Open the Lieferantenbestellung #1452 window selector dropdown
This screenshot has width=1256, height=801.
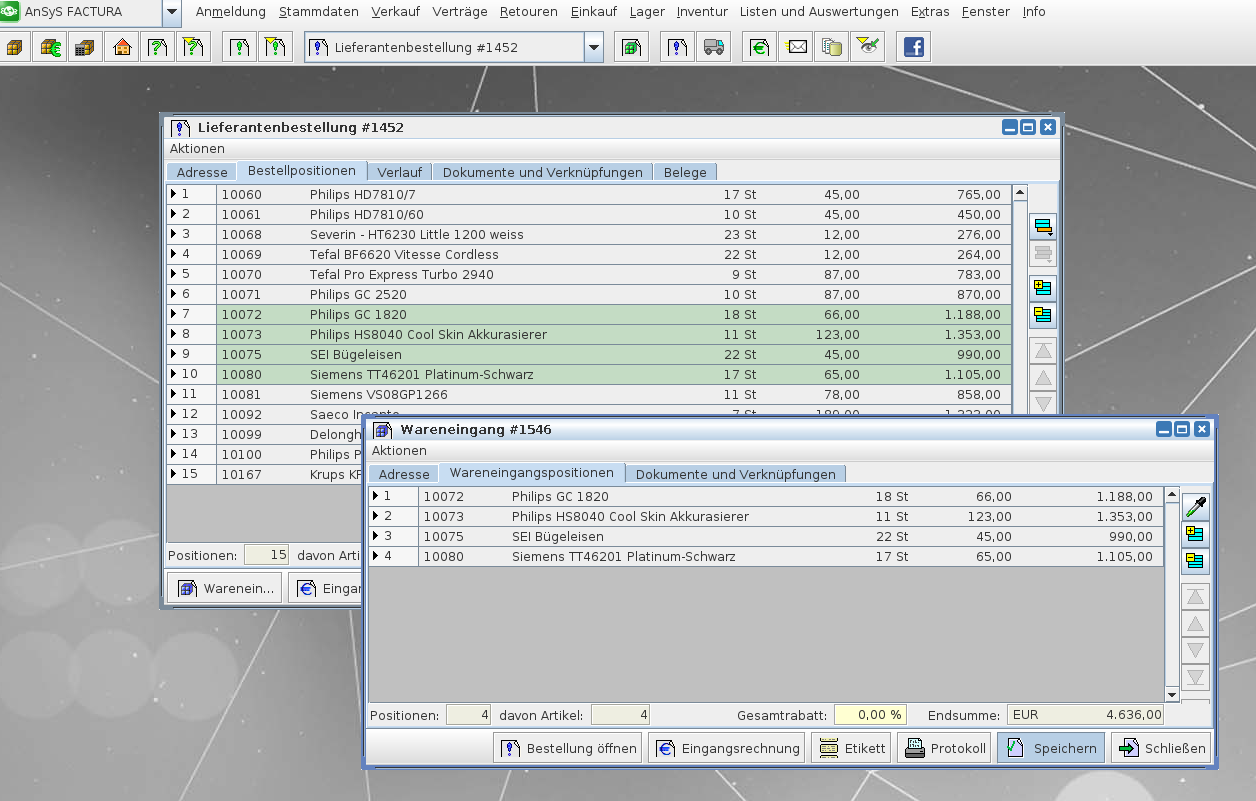[594, 47]
